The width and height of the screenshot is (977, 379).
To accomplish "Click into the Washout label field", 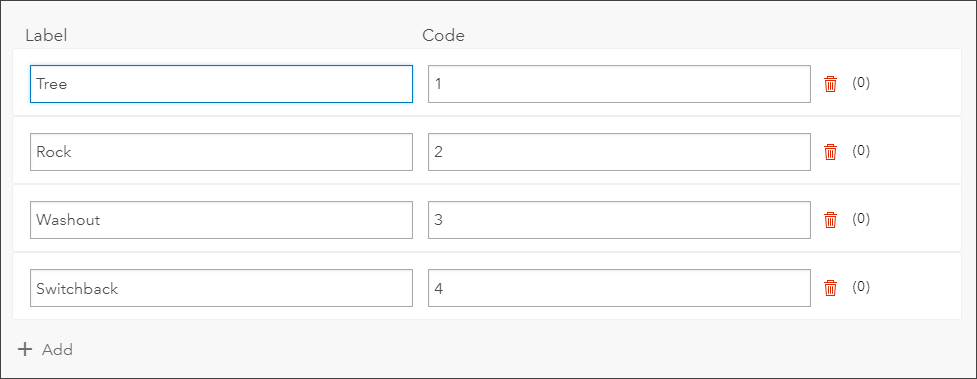I will point(221,219).
